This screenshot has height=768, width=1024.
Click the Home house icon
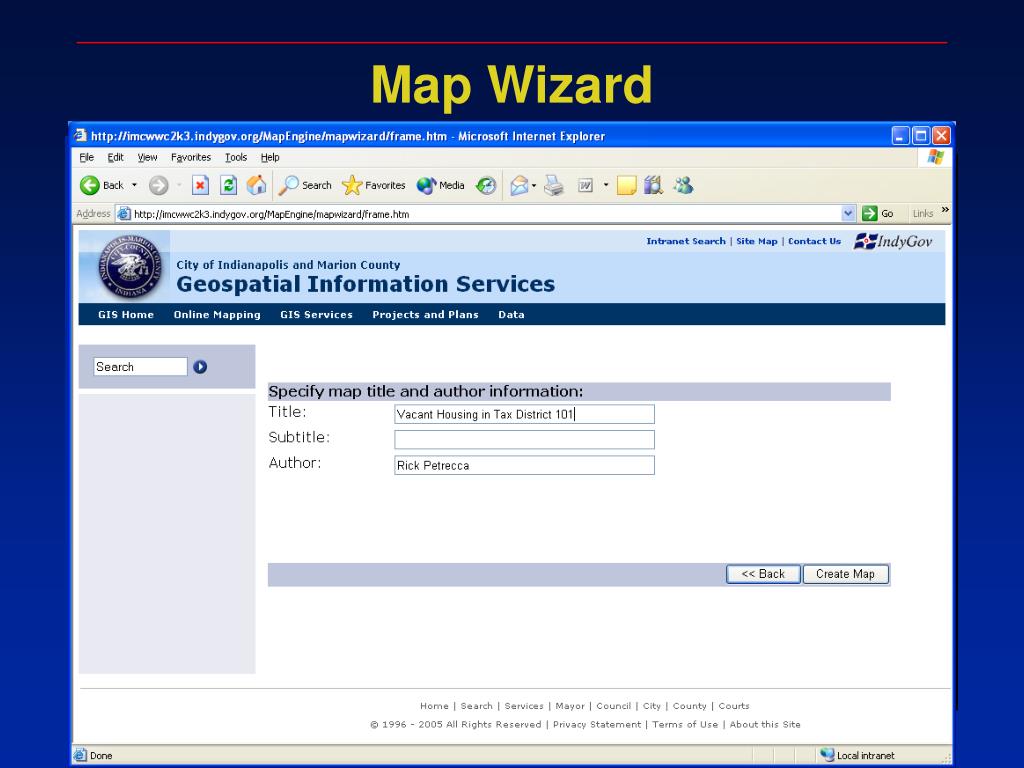tap(256, 185)
